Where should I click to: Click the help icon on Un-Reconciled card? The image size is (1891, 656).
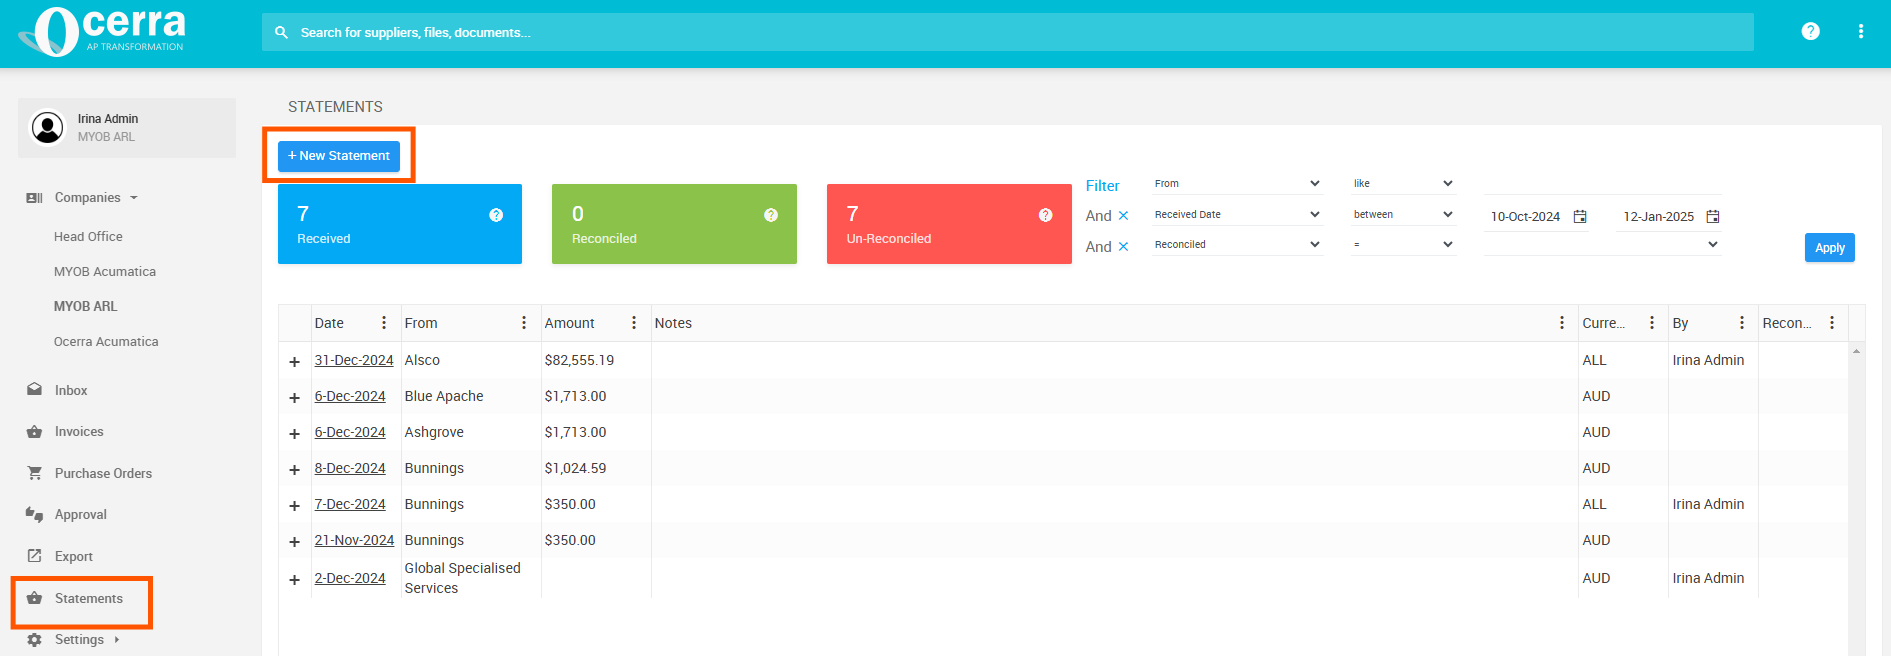pos(1045,215)
